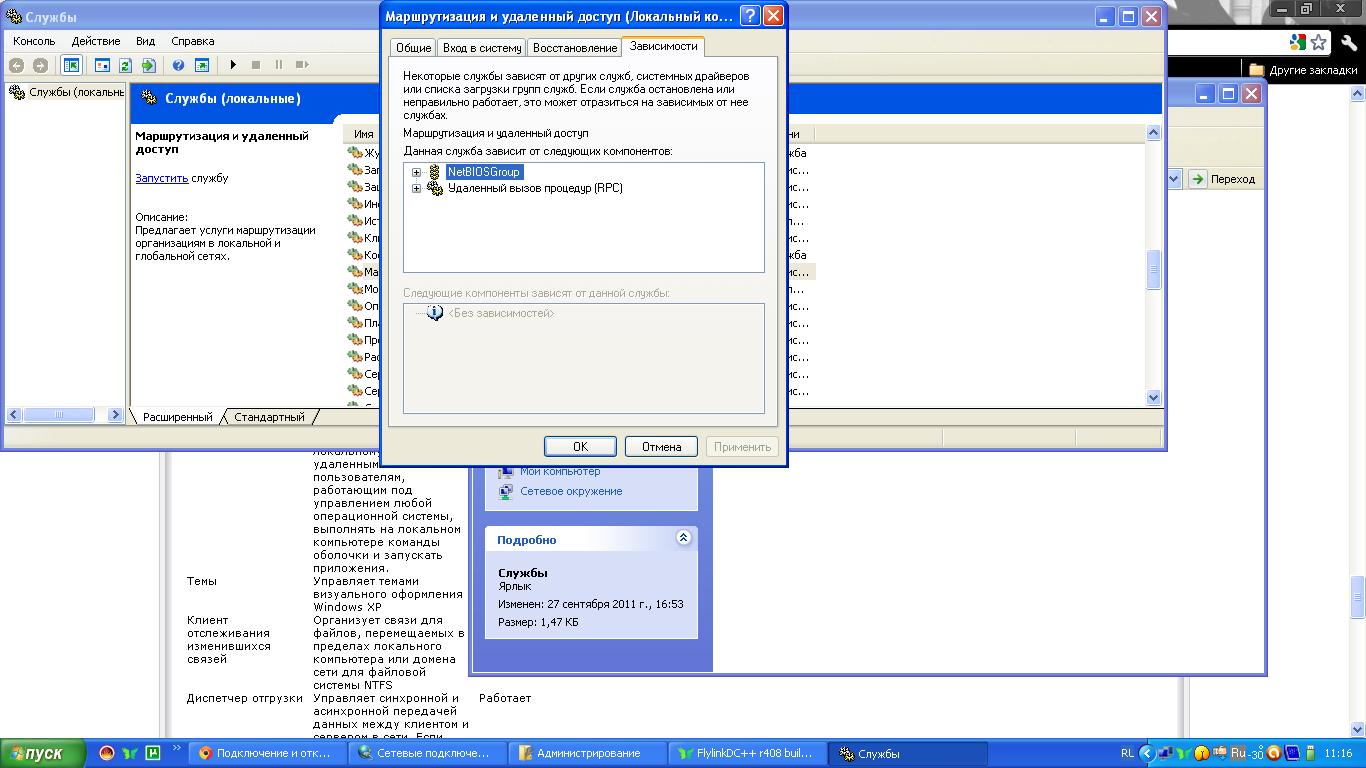Viewport: 1366px width, 768px height.
Task: Click the Сетевое окружение link
Action: (571, 491)
